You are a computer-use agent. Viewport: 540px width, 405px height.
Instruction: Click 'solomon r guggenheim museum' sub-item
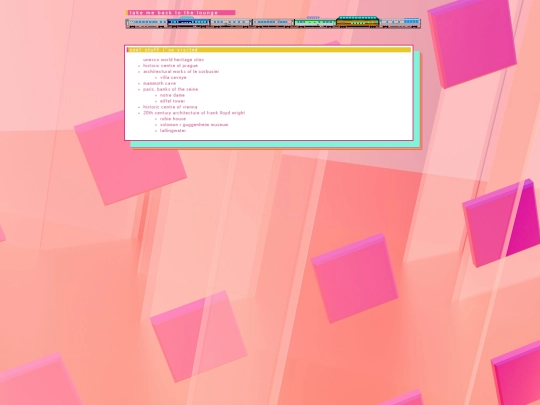pyautogui.click(x=194, y=124)
